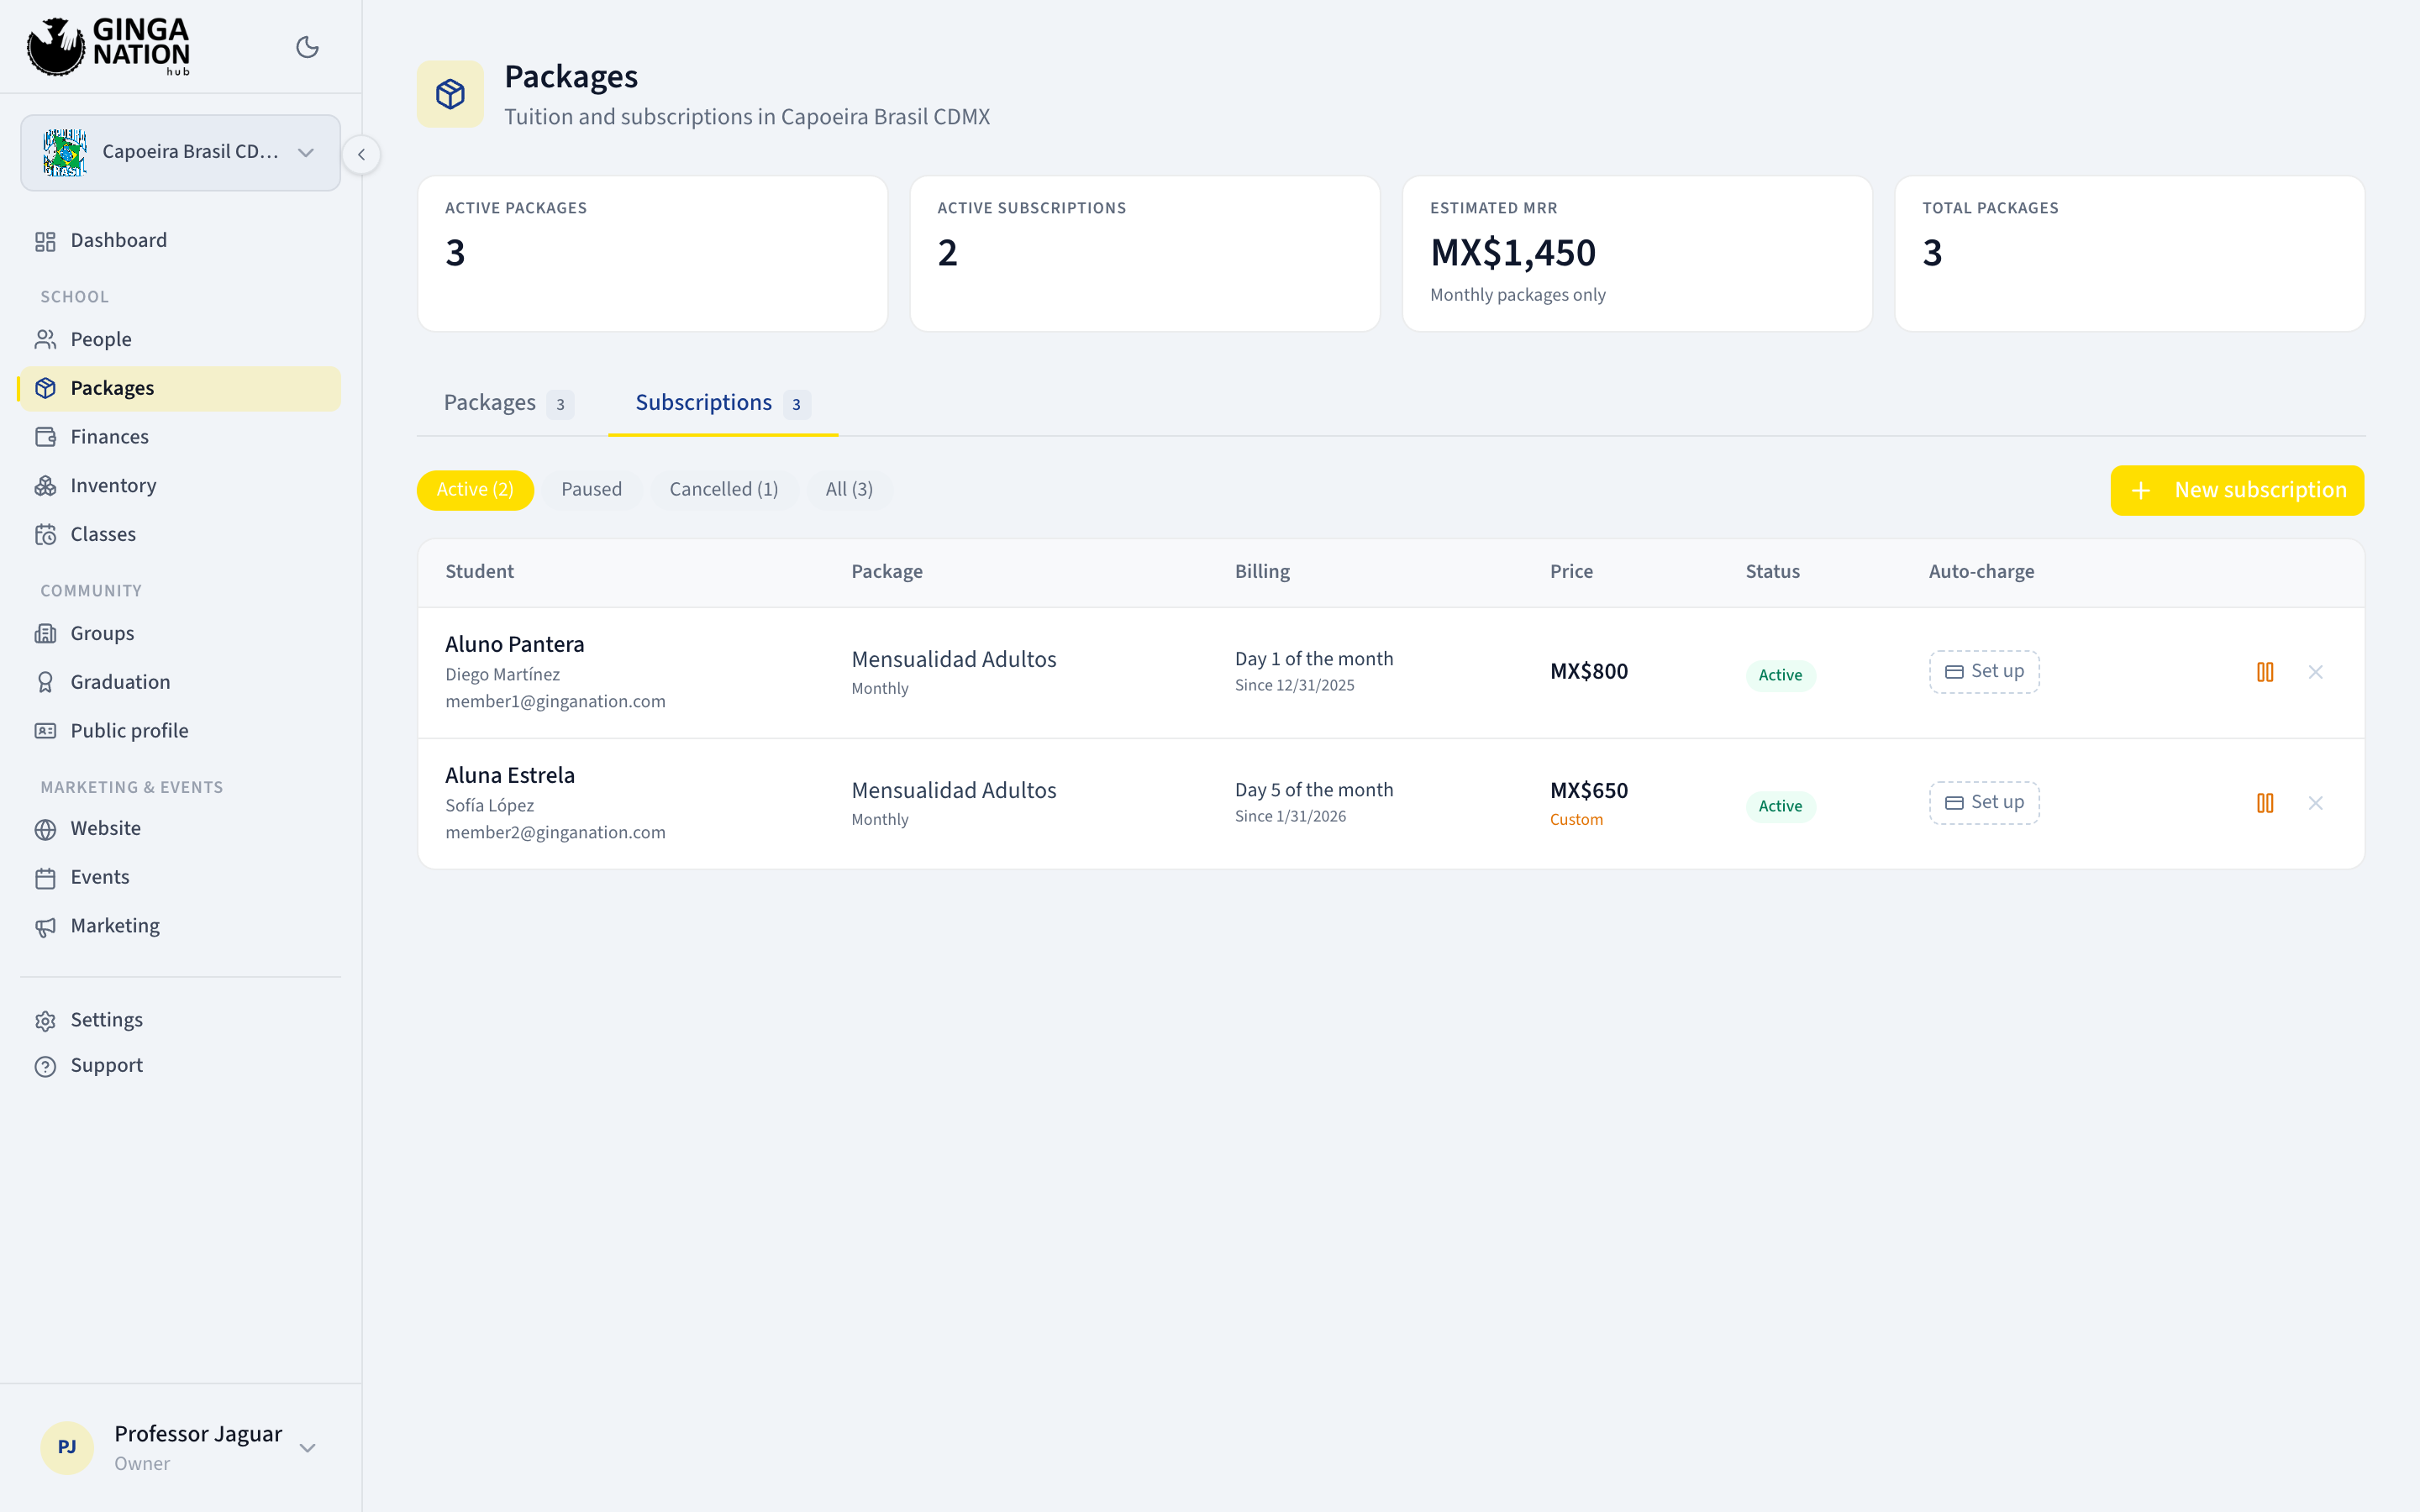The width and height of the screenshot is (2420, 1512).
Task: Click the Public profile card icon
Action: pyautogui.click(x=46, y=731)
